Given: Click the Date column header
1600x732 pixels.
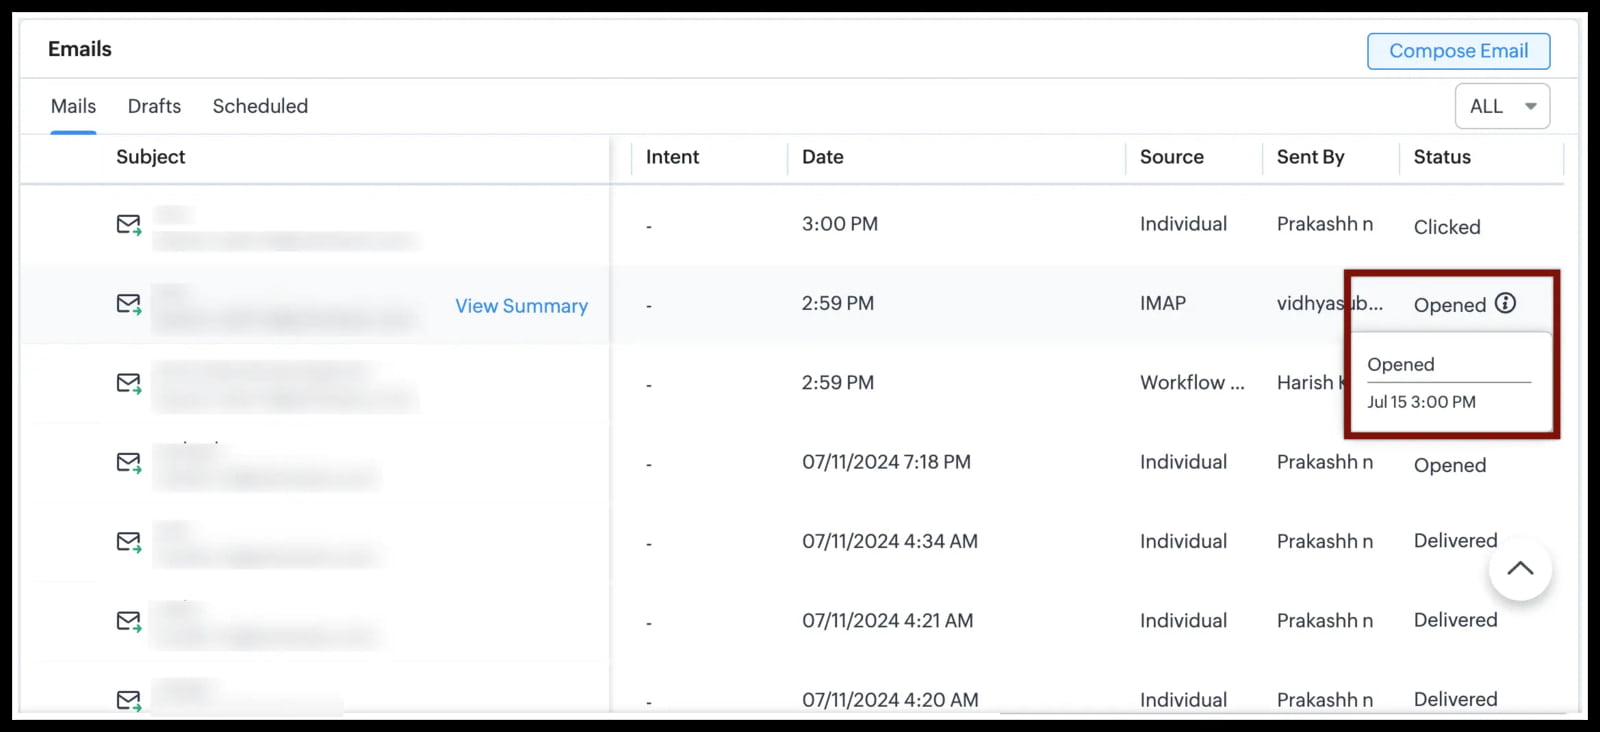Looking at the screenshot, I should pos(822,157).
